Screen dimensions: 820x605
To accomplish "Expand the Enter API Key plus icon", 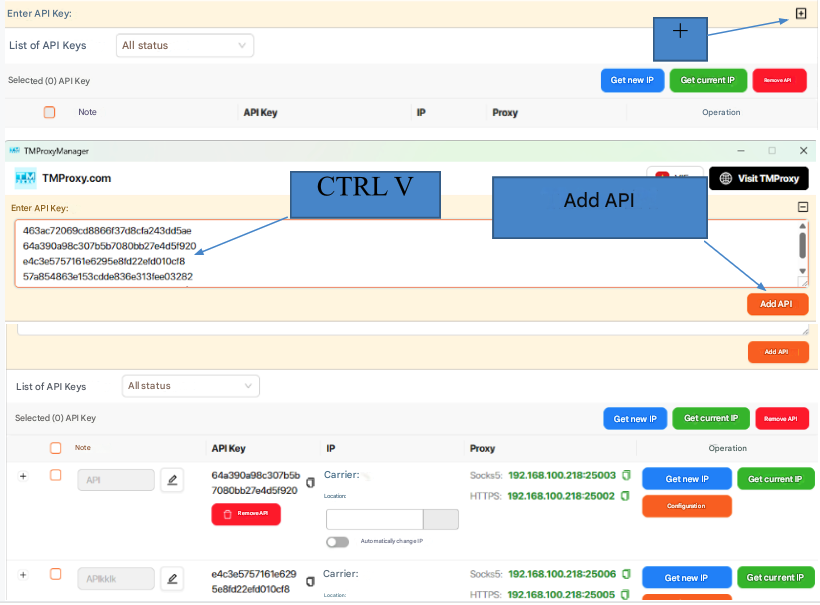I will coord(801,13).
